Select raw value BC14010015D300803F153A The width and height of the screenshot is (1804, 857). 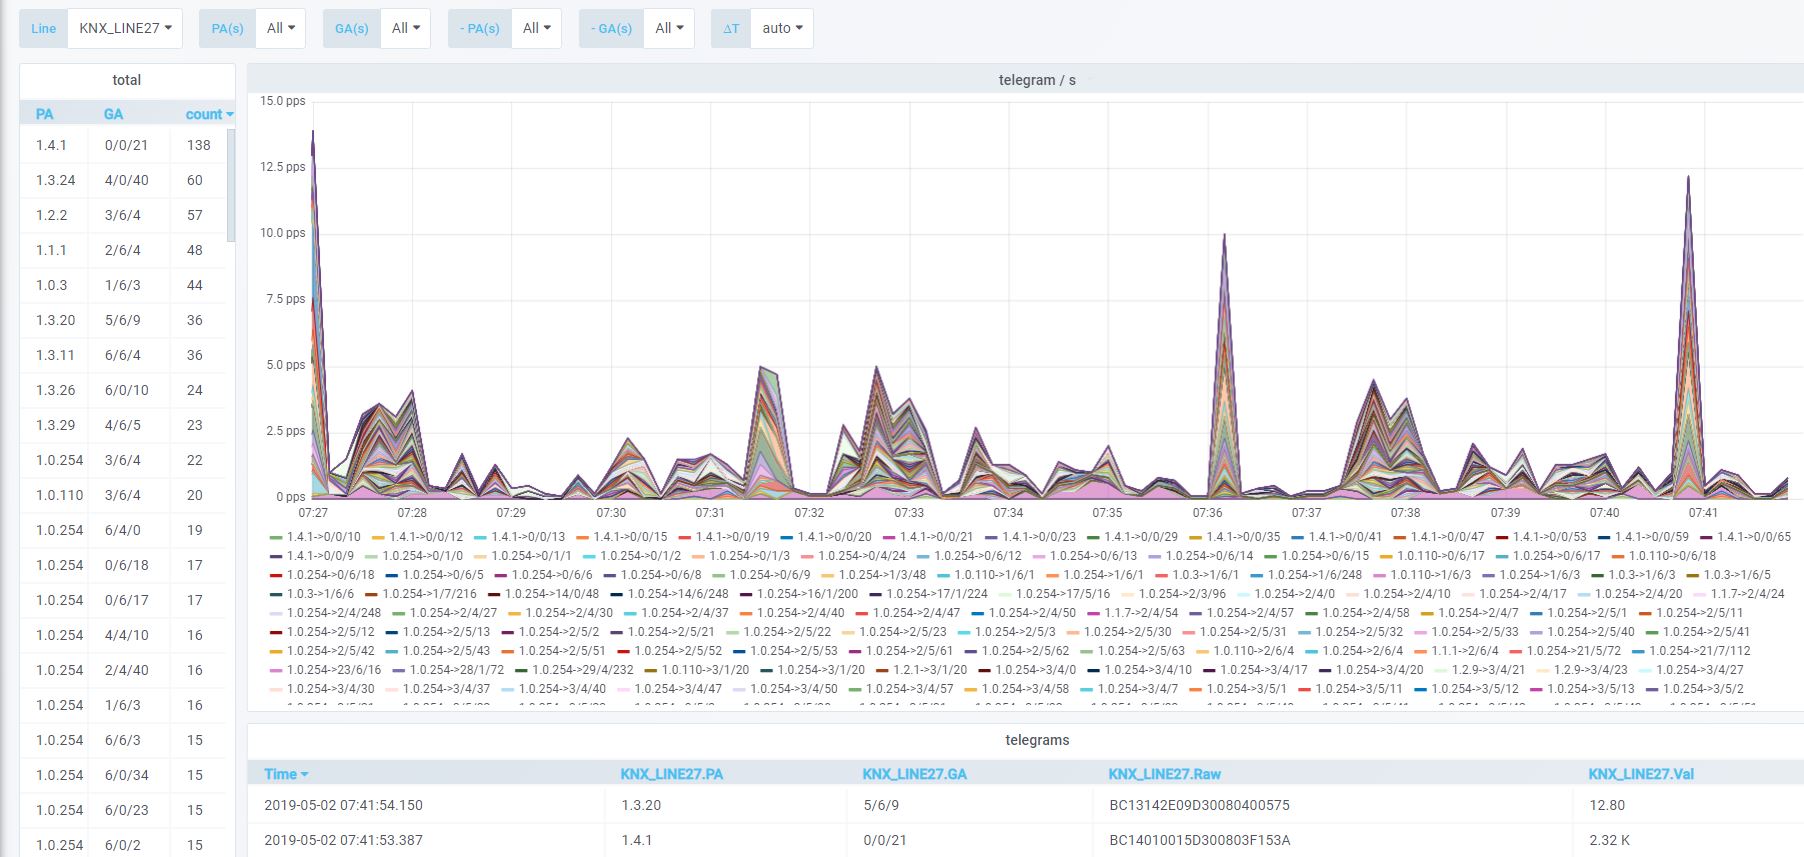(1199, 840)
